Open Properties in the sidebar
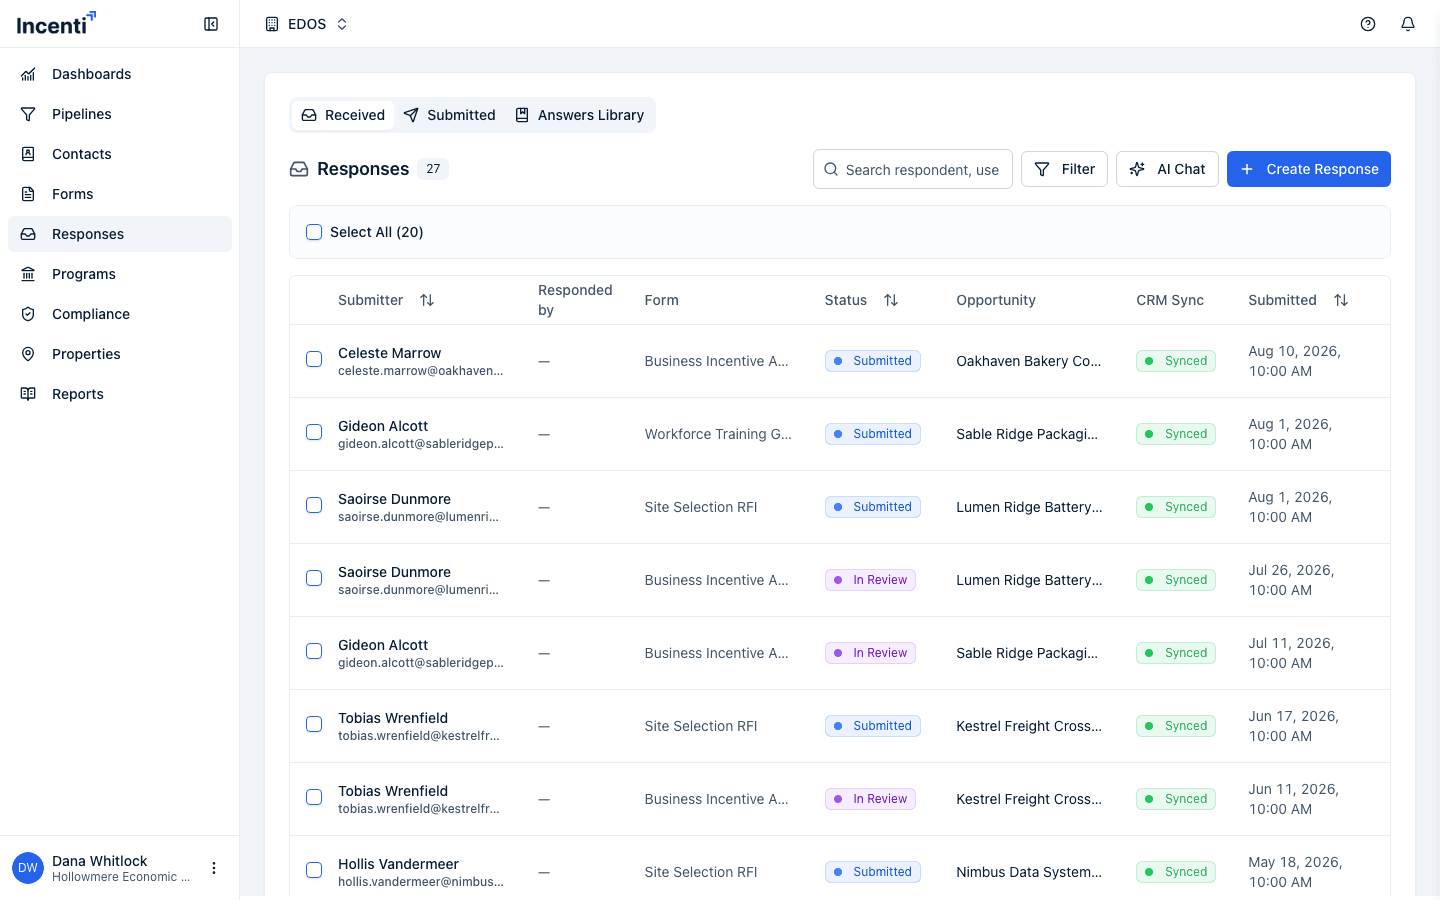Image resolution: width=1440 pixels, height=900 pixels. coord(120,354)
